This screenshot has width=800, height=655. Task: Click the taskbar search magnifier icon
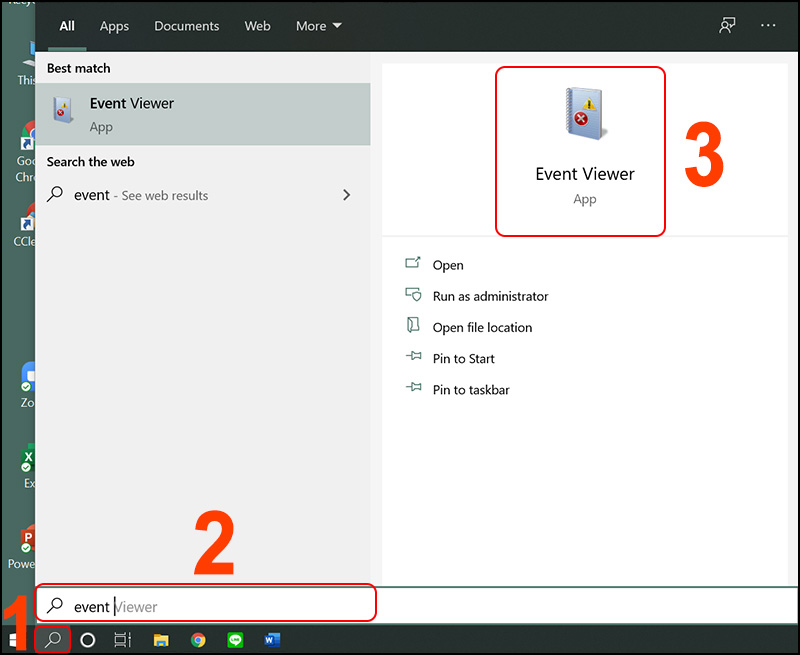point(53,639)
